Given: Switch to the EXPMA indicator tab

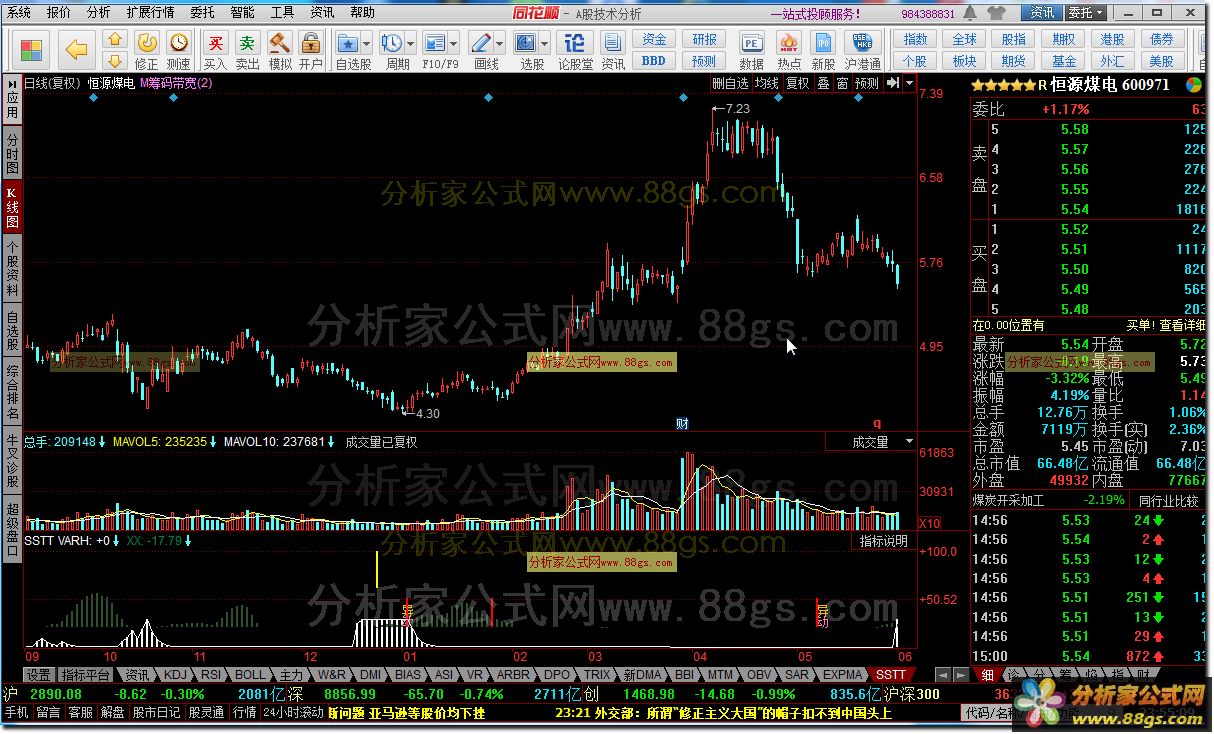Looking at the screenshot, I should 843,675.
